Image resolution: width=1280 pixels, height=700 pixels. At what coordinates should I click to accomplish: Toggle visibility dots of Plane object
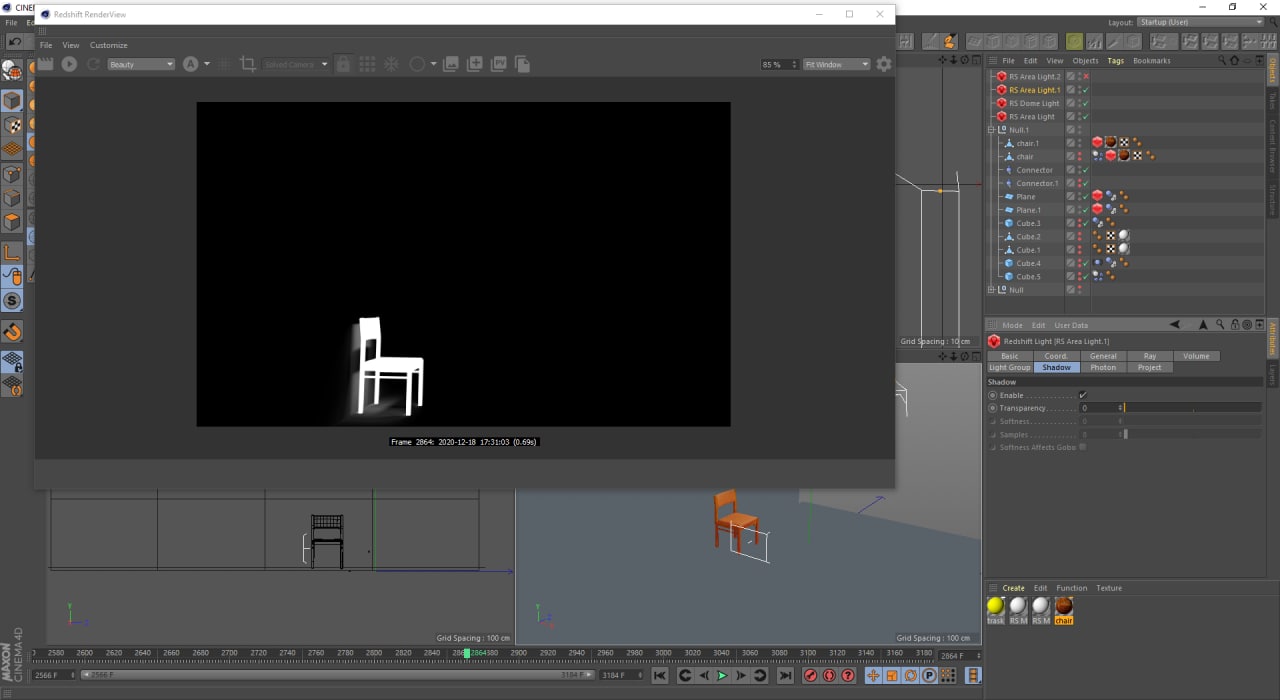(1079, 196)
